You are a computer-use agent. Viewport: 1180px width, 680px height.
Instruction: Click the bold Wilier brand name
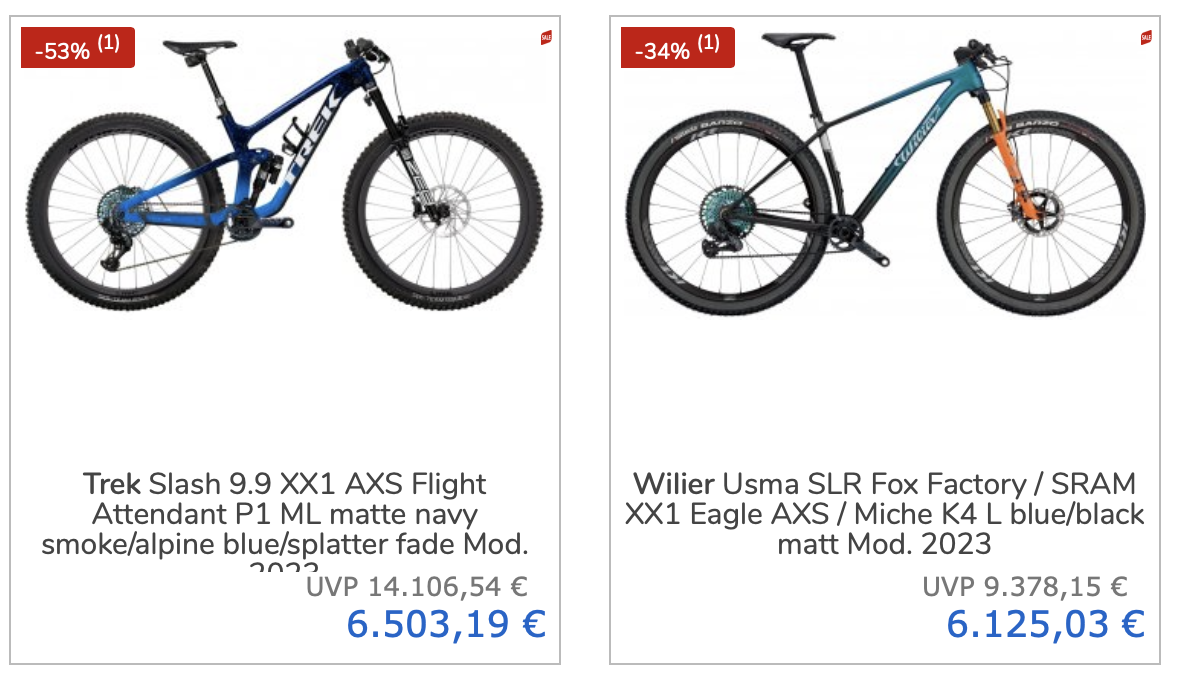click(x=673, y=485)
